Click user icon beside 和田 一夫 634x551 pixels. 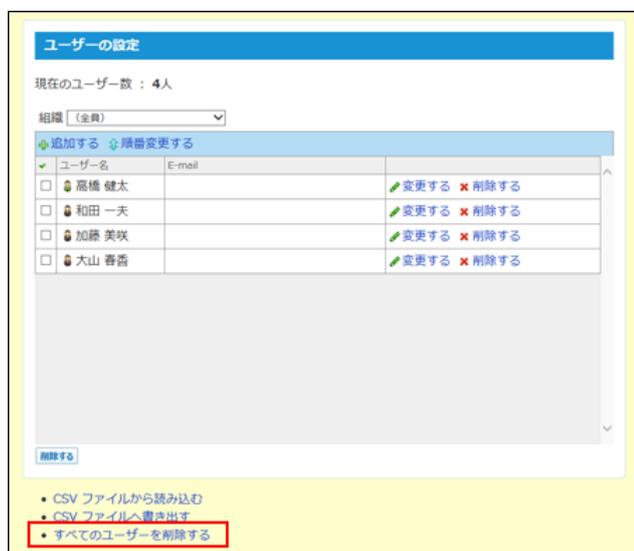pyautogui.click(x=68, y=211)
